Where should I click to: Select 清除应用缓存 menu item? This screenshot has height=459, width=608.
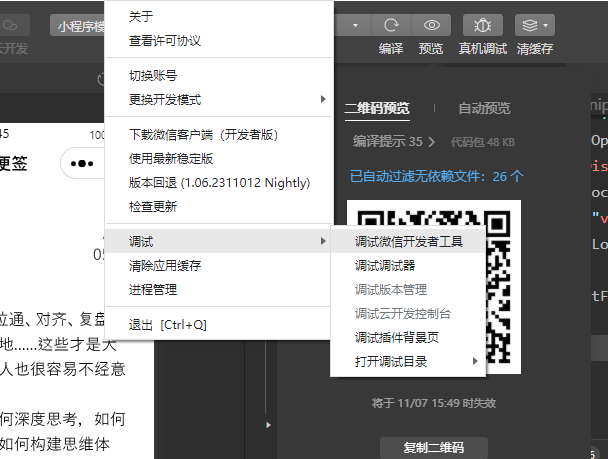pos(219,266)
